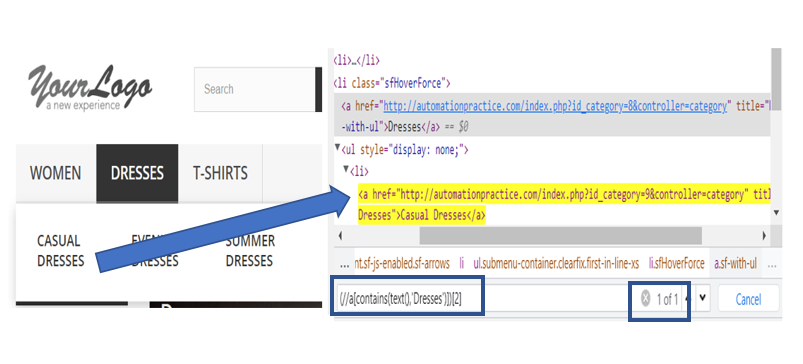Viewport: 803px width, 364px height.
Task: Open the T-SHIRTS menu tab
Action: point(220,173)
